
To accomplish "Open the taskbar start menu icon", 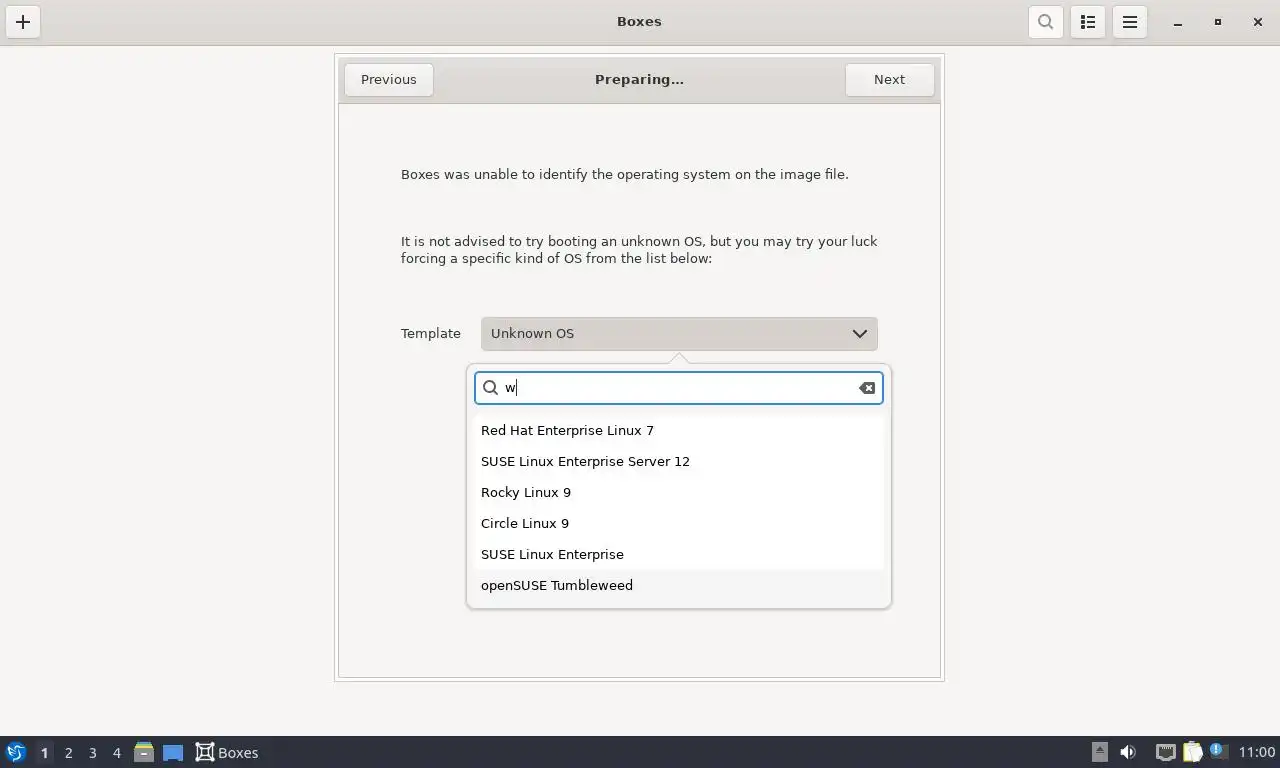I will (15, 752).
